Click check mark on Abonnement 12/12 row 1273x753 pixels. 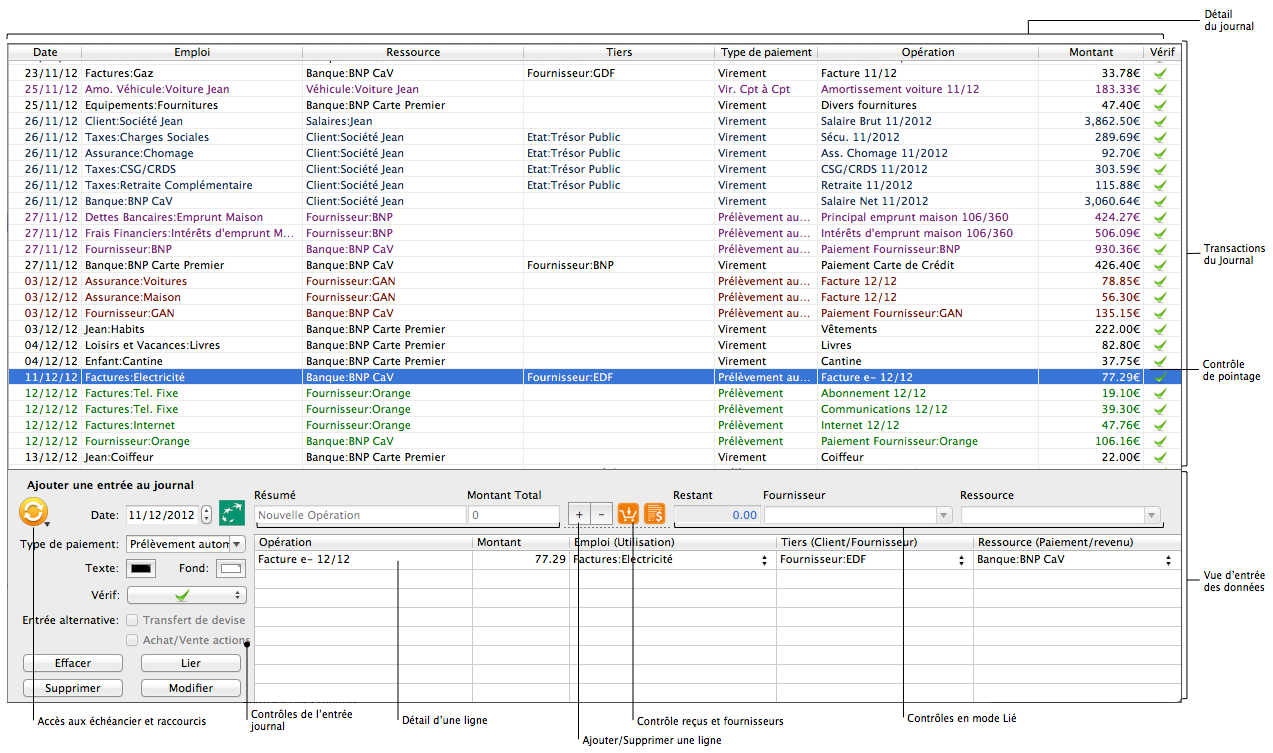click(1161, 393)
